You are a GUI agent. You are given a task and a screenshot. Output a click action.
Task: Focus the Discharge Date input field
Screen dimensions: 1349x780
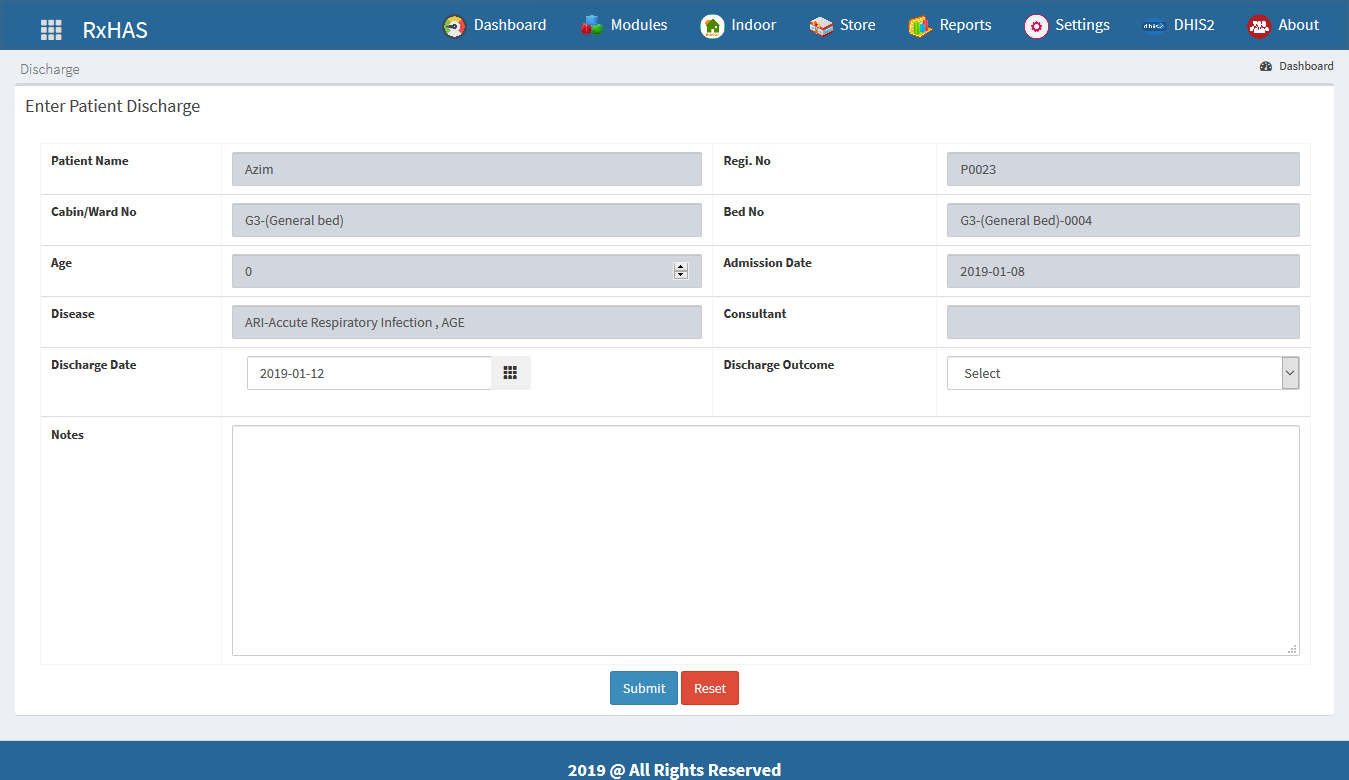368,373
